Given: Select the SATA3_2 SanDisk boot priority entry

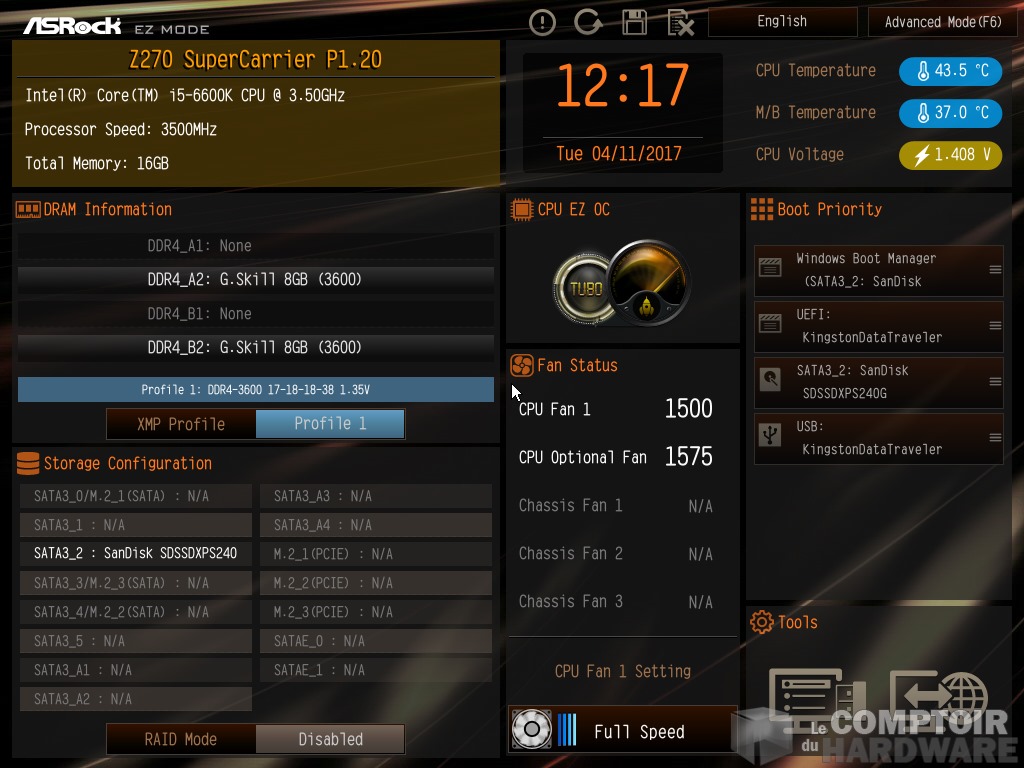Looking at the screenshot, I should pyautogui.click(x=878, y=382).
